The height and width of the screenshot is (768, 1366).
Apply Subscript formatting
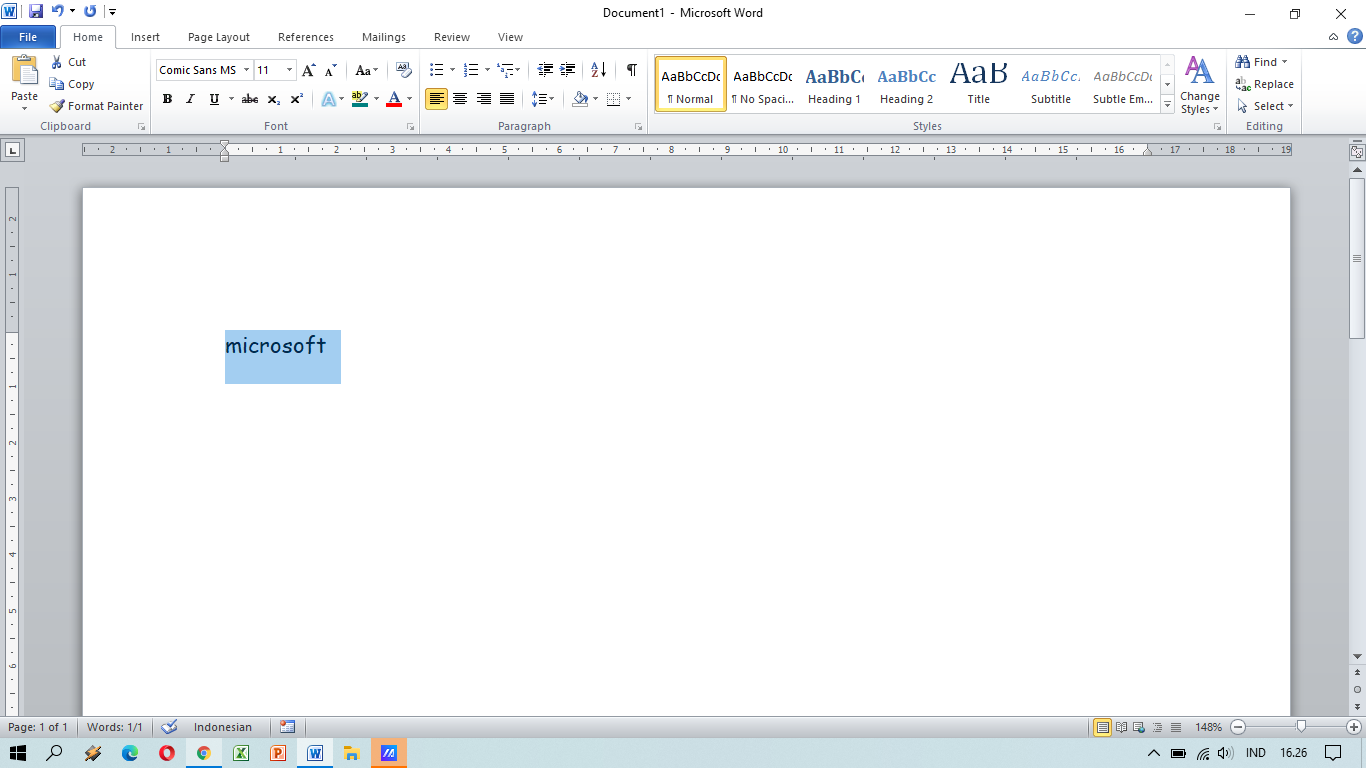(x=274, y=99)
